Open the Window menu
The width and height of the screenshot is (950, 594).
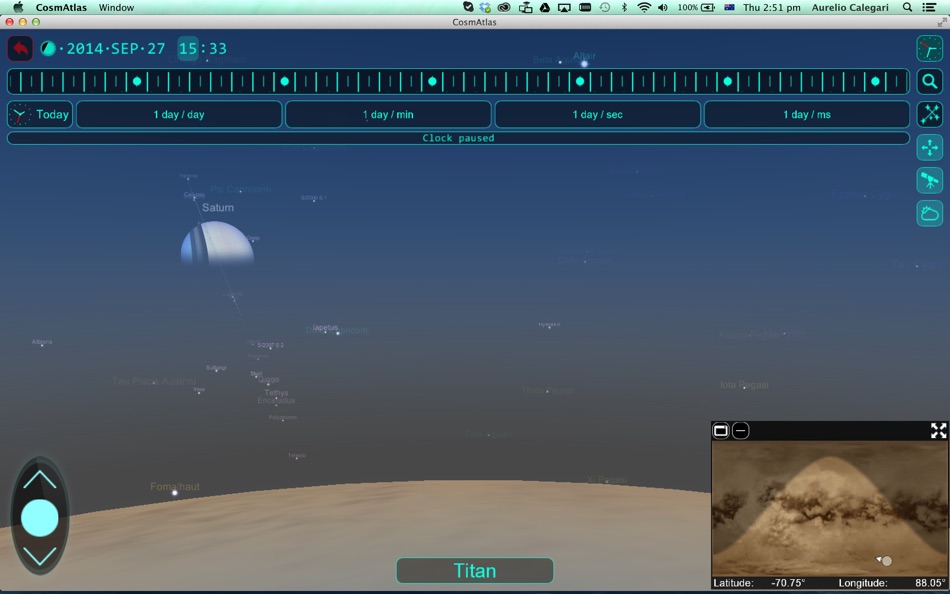(x=116, y=7)
